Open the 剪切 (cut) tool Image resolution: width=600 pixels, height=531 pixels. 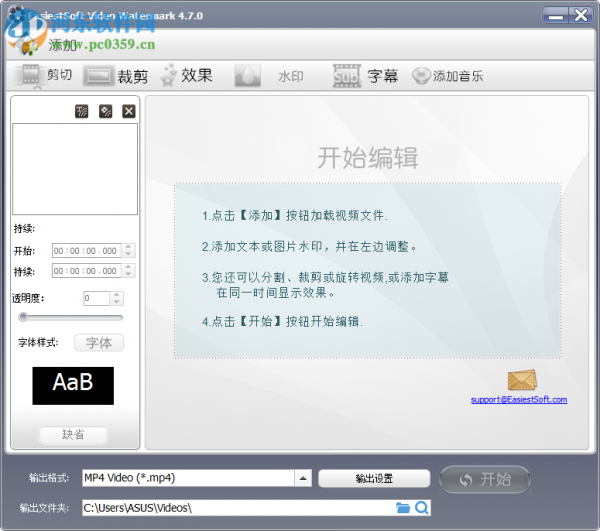click(x=43, y=75)
